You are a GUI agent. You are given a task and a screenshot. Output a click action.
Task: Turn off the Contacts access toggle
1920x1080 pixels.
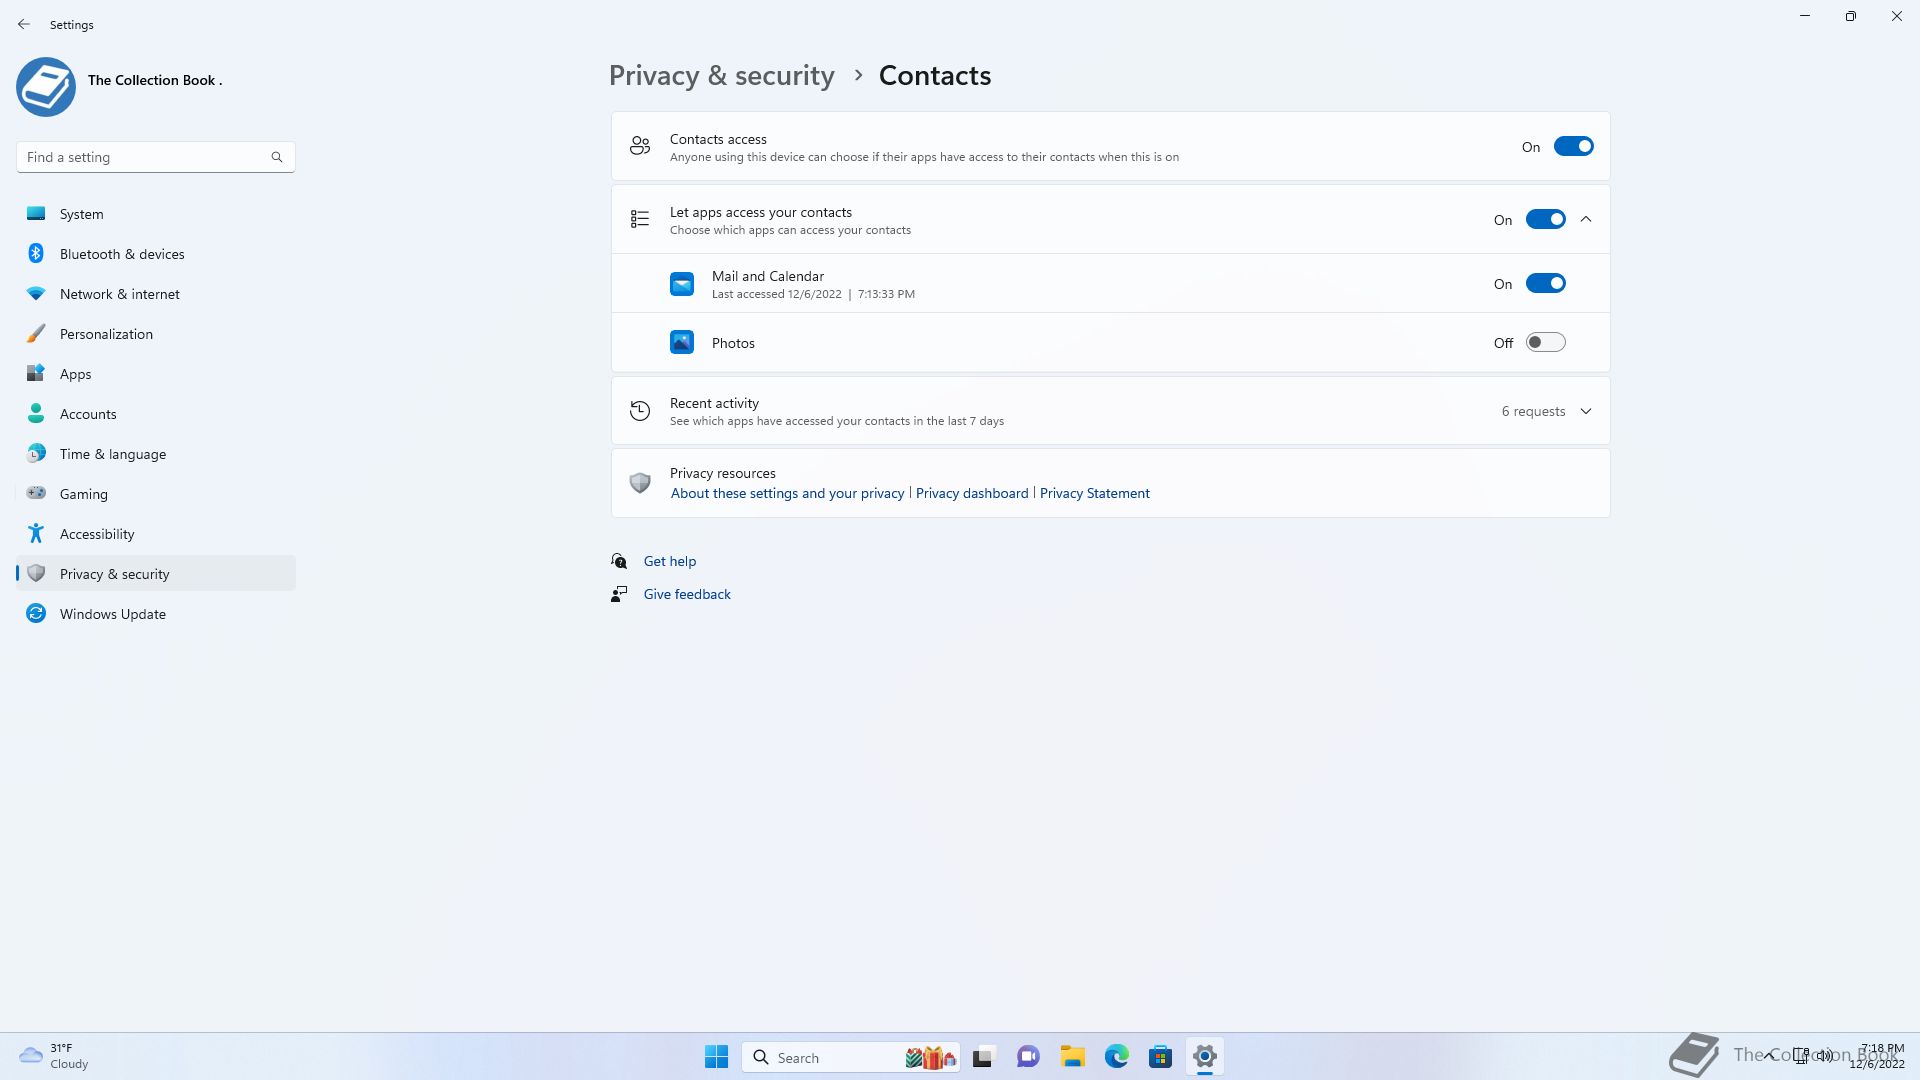(1573, 147)
